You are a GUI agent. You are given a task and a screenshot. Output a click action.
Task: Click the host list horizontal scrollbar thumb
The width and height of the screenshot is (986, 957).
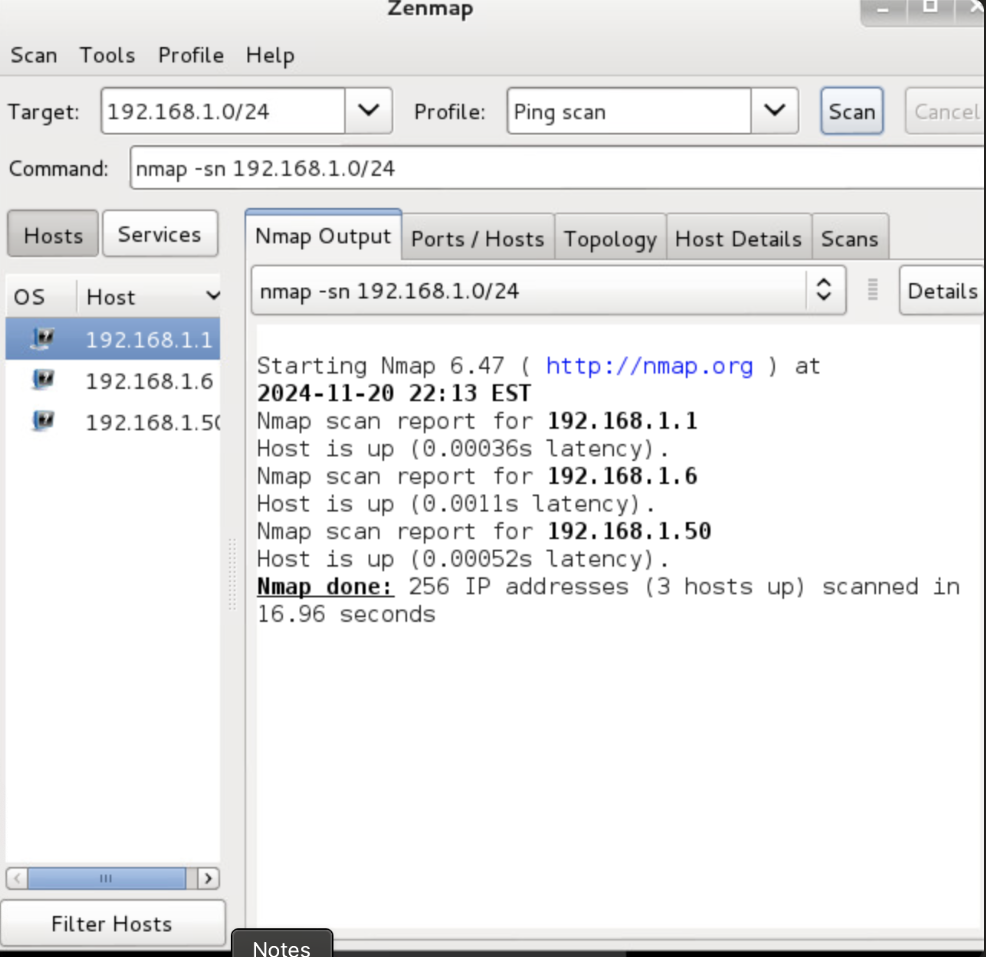click(x=107, y=878)
